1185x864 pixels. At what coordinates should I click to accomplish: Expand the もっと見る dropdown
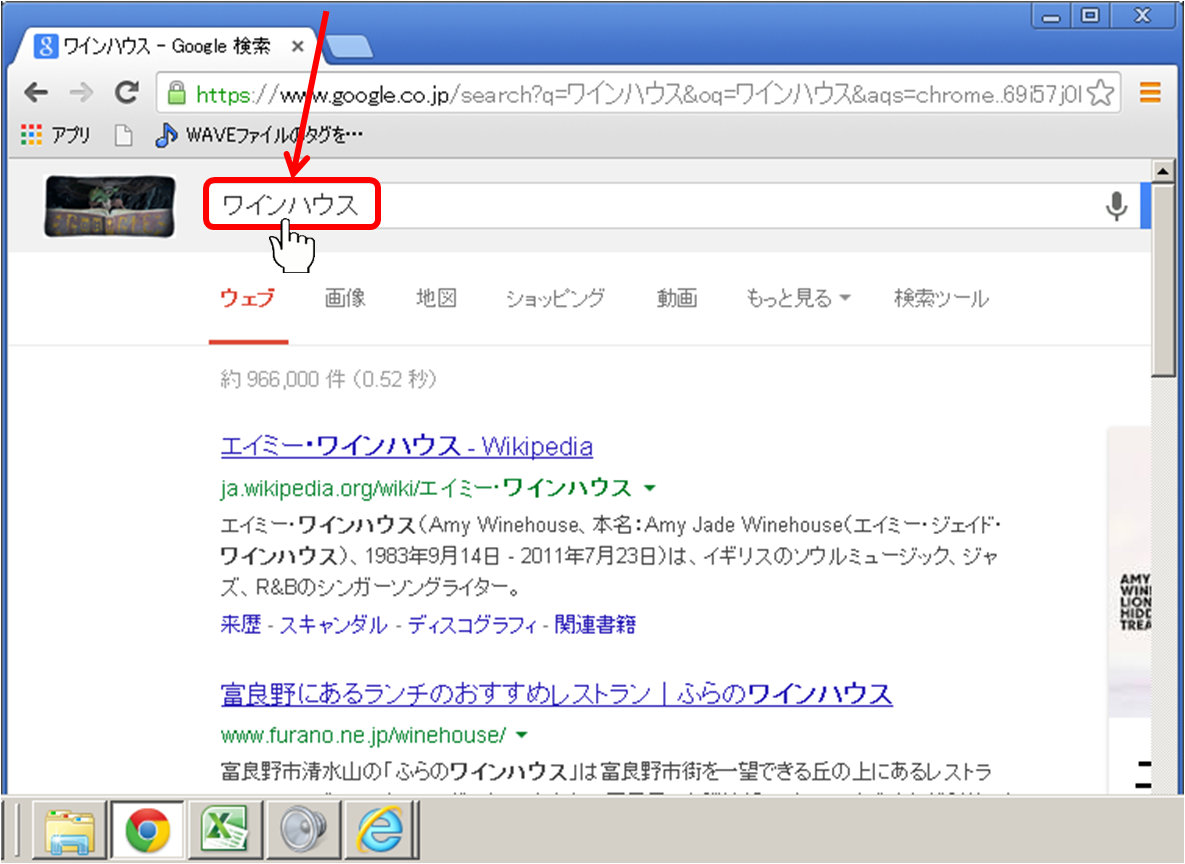797,298
